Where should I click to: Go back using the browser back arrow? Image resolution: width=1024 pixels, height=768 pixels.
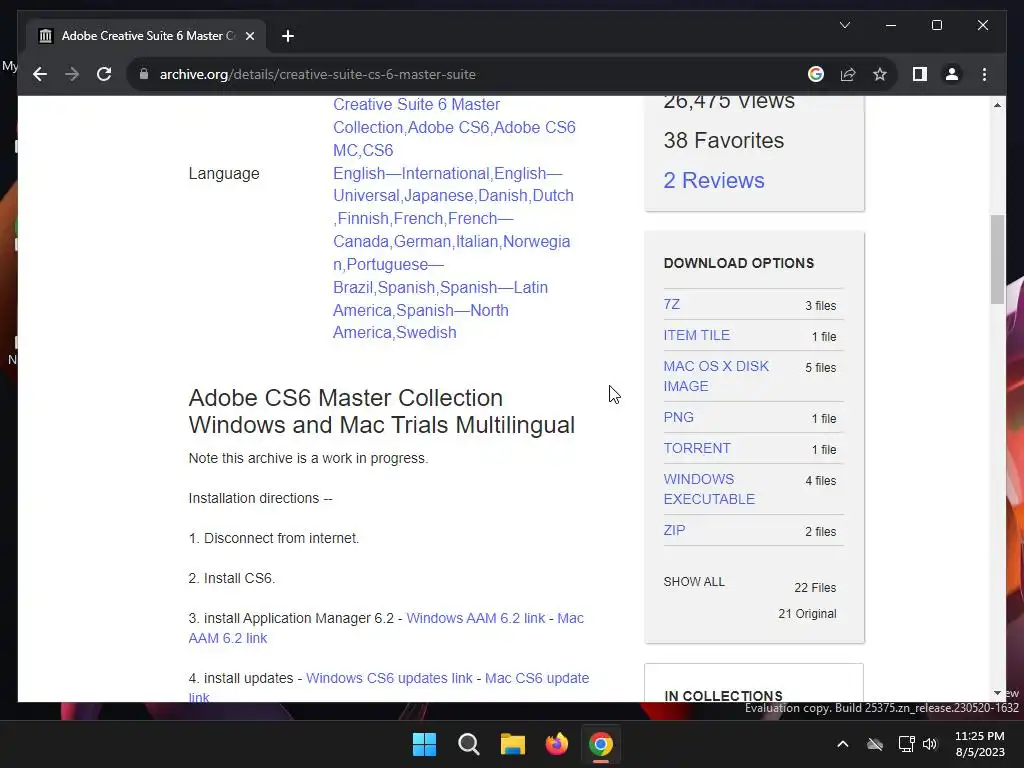point(40,74)
